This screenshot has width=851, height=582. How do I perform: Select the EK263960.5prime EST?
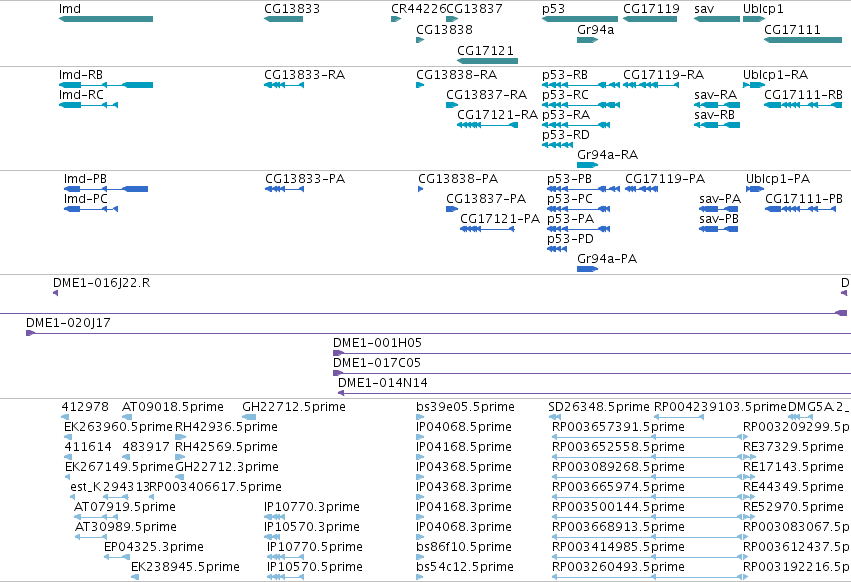click(x=67, y=437)
